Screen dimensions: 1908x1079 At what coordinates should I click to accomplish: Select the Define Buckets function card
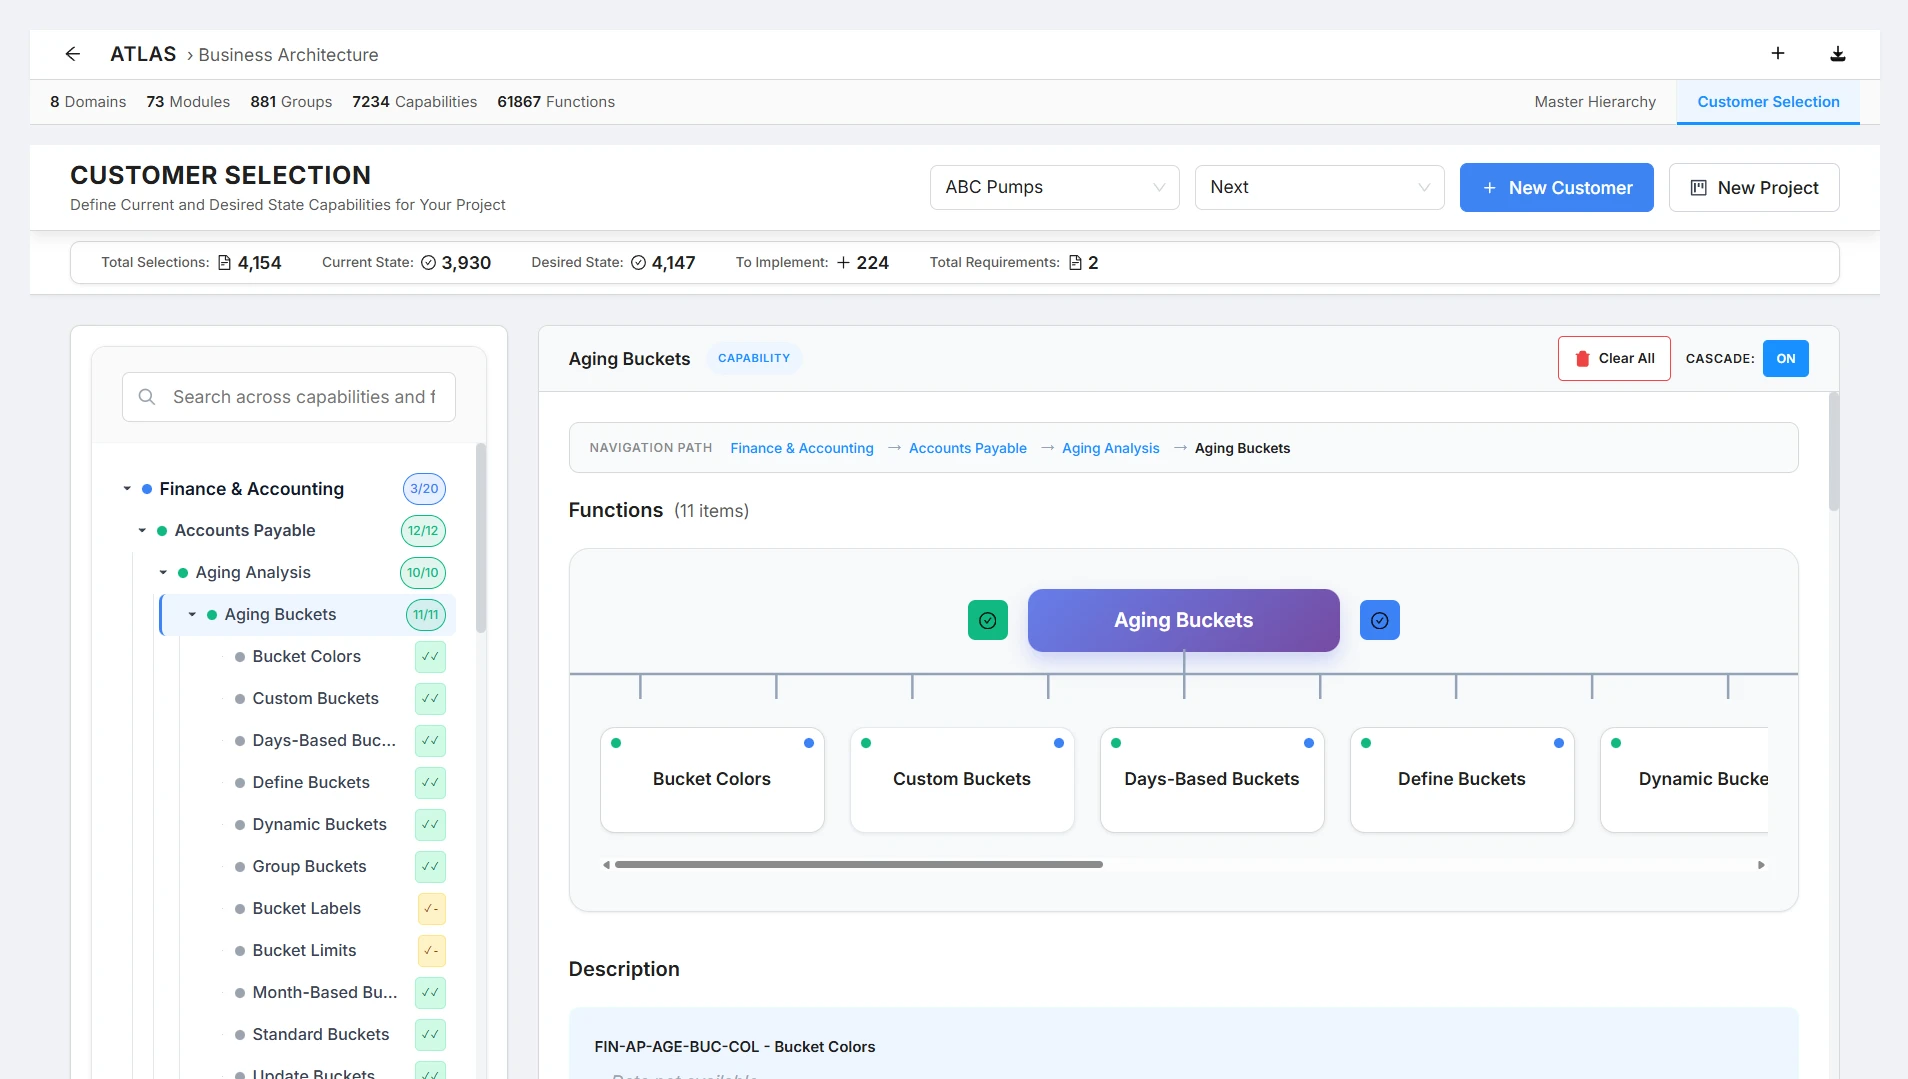point(1462,780)
